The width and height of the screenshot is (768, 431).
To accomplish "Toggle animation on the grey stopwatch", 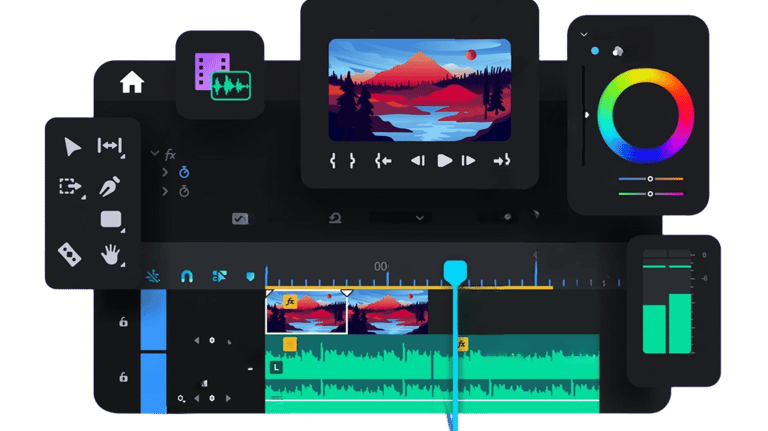I will pos(184,192).
